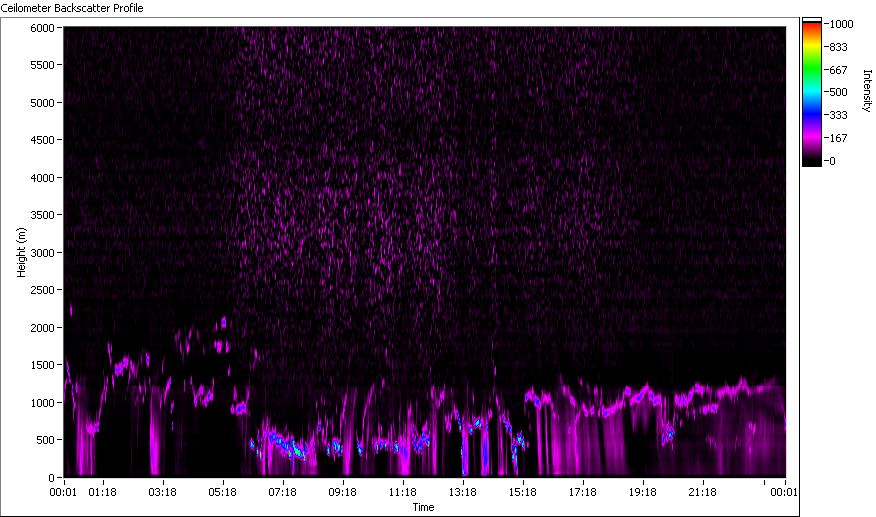
Task: Click the Height (m) axis label
Action: point(21,252)
